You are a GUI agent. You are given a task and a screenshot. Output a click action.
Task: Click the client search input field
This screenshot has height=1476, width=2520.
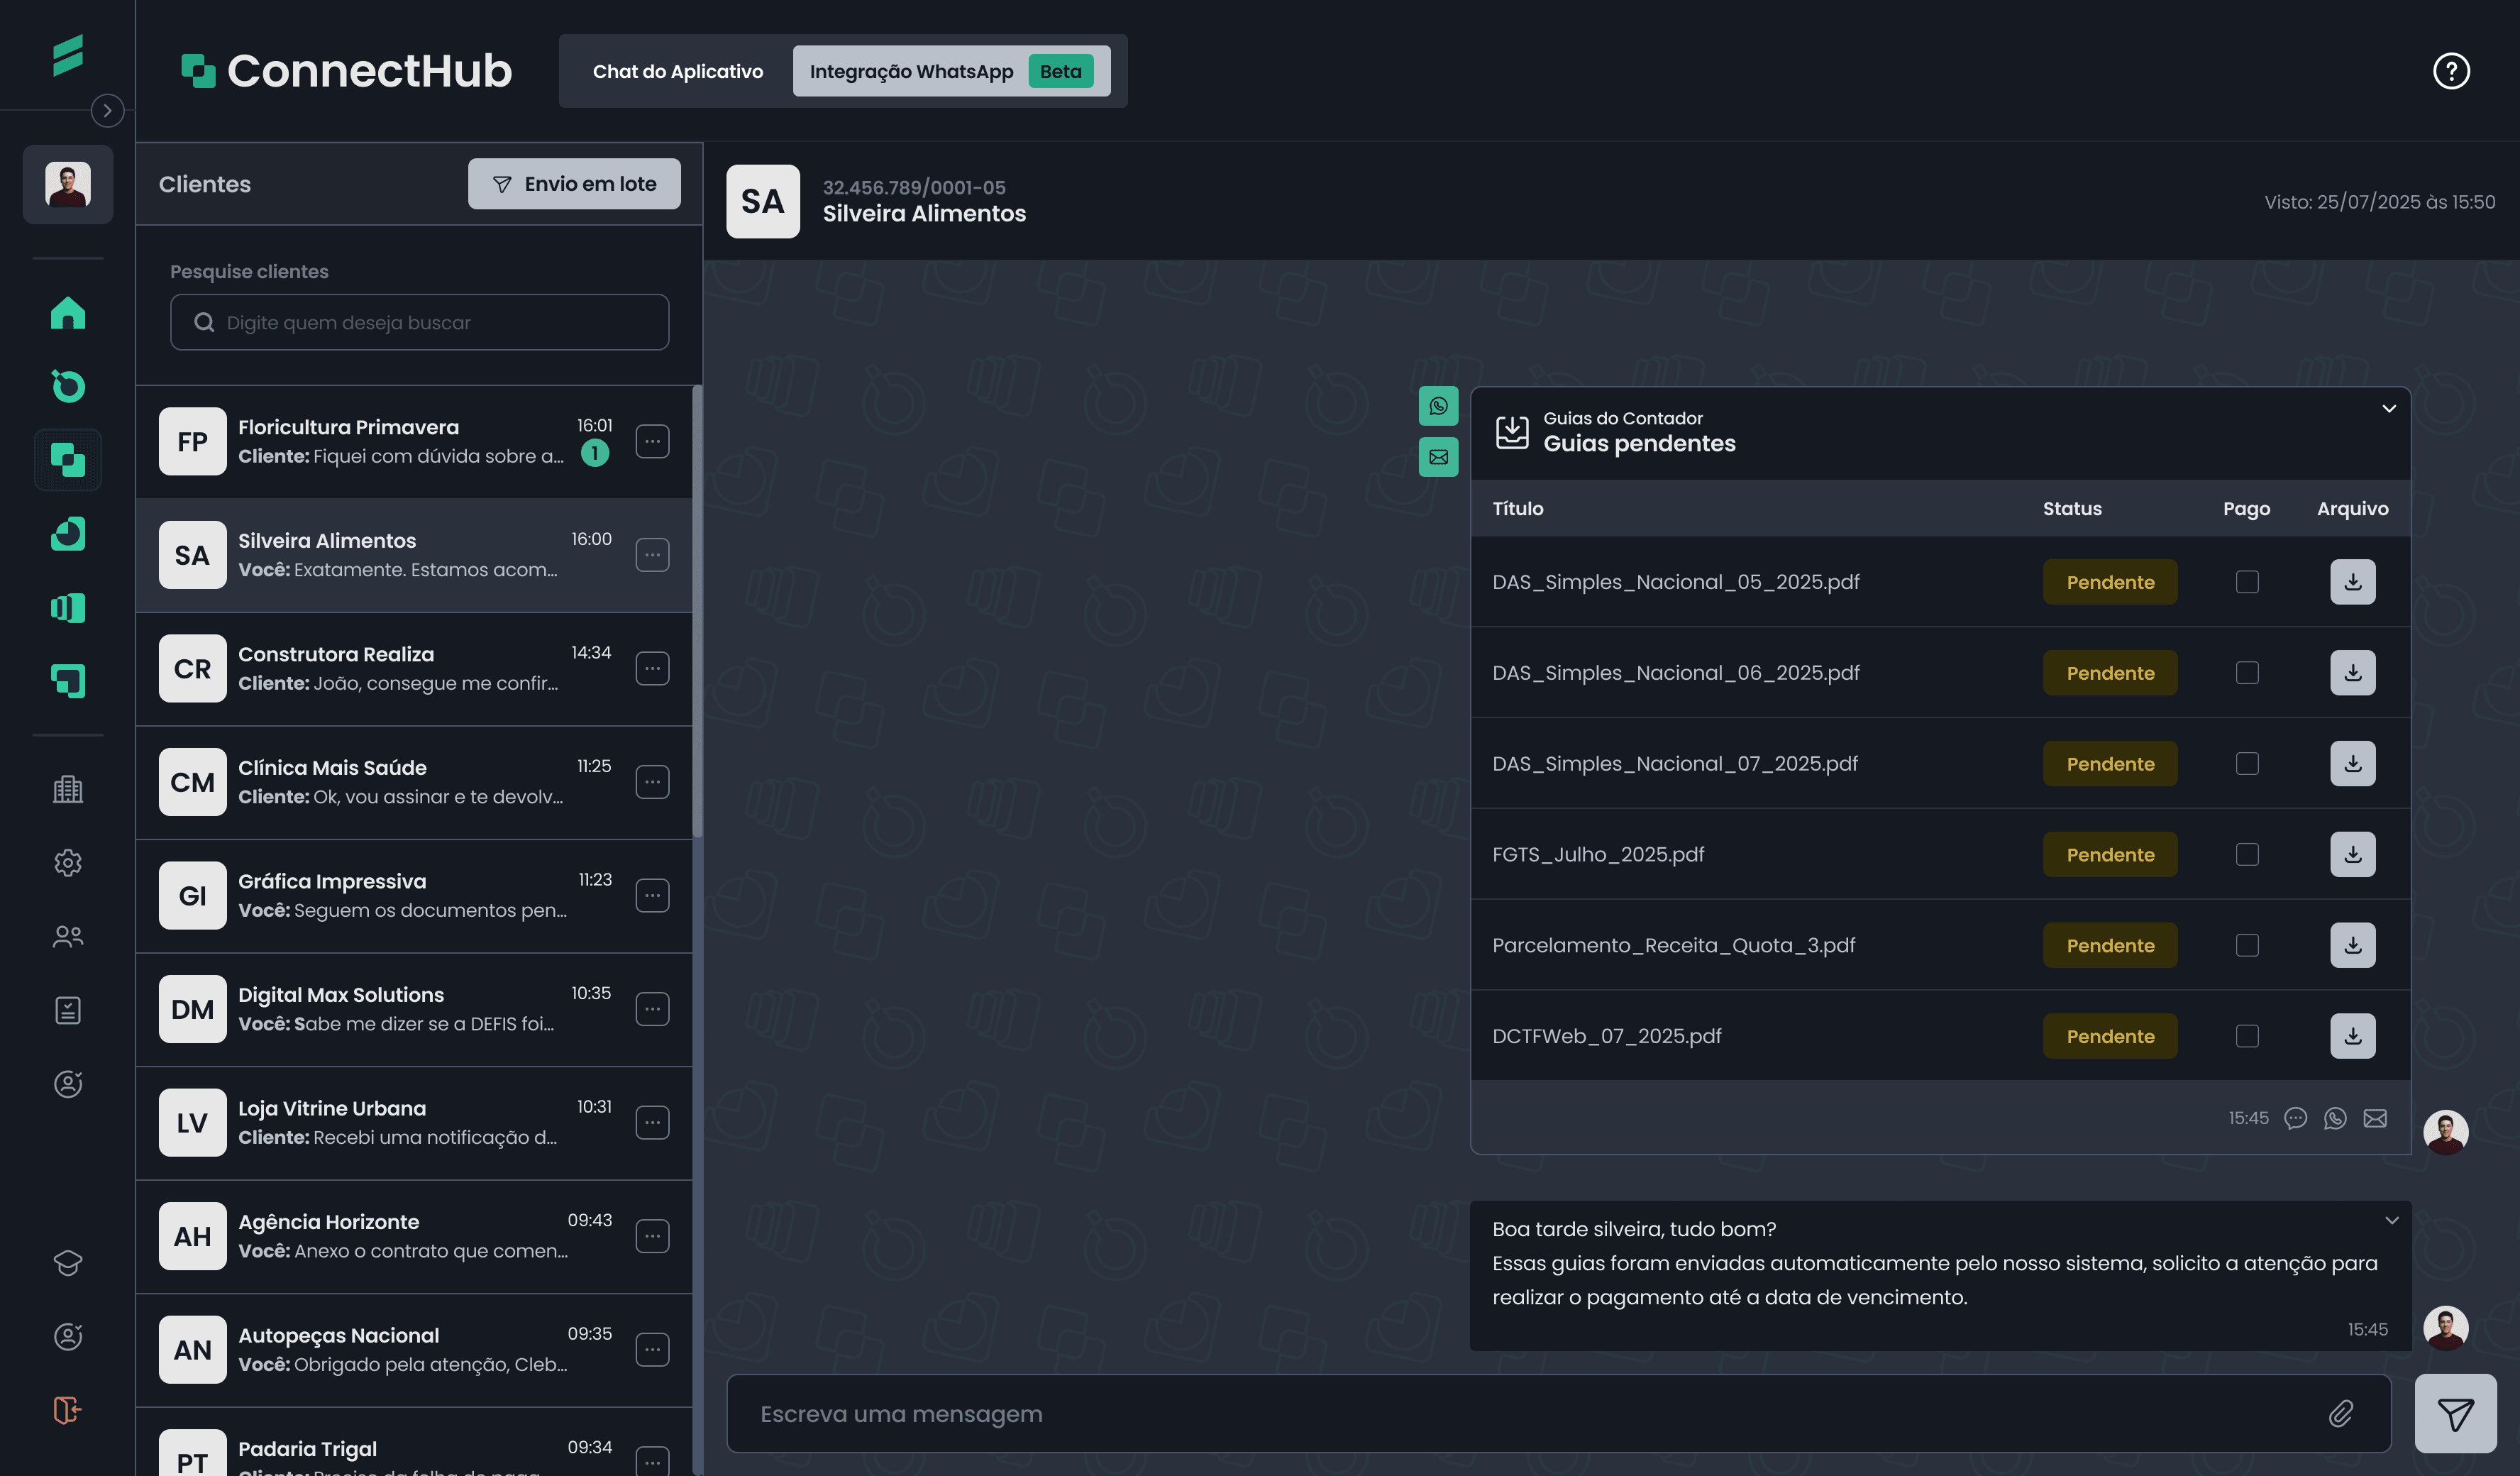pos(420,322)
